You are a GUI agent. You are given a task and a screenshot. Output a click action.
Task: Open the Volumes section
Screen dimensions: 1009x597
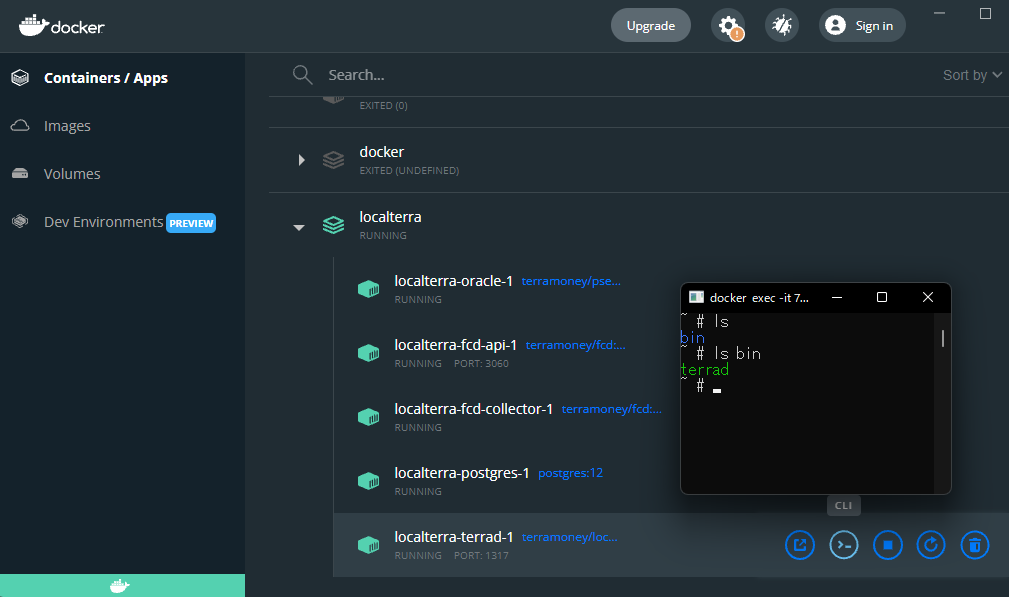(x=72, y=174)
